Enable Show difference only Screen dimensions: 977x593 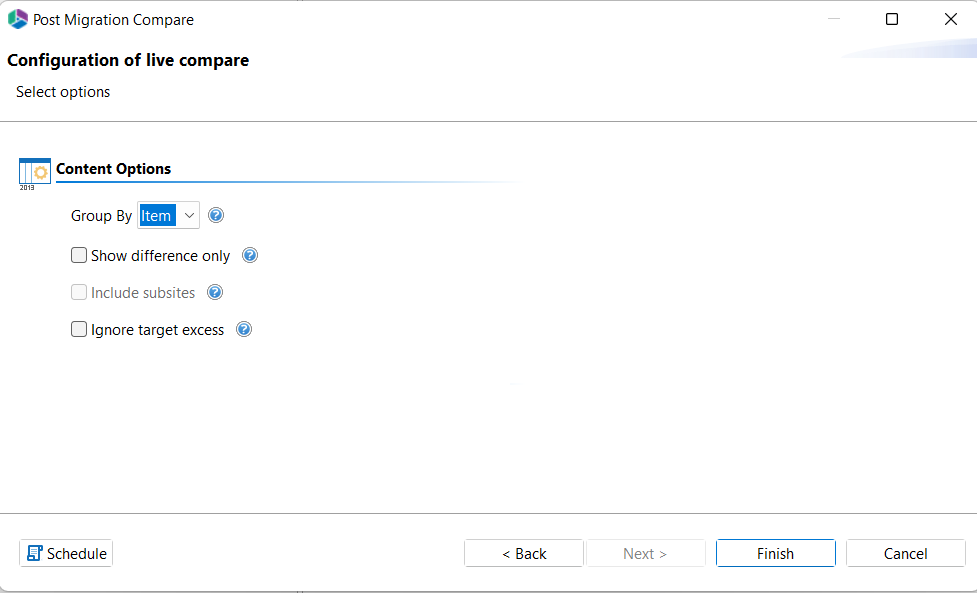click(79, 255)
